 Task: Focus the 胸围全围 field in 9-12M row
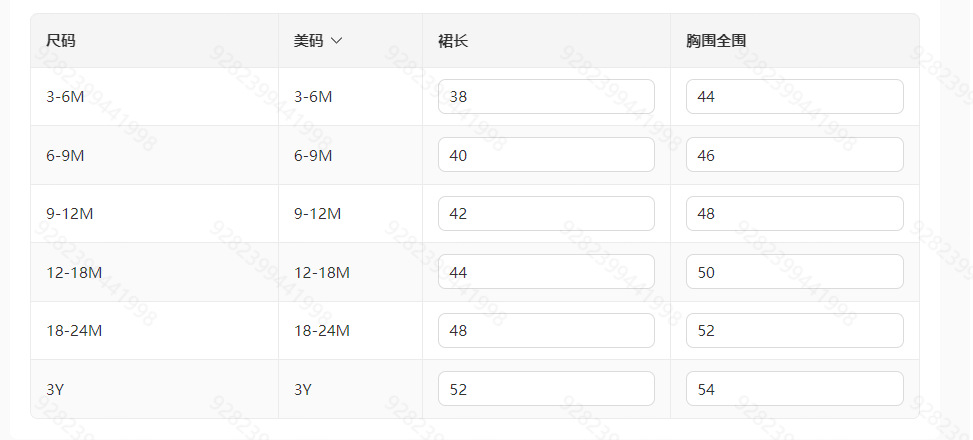tap(794, 214)
